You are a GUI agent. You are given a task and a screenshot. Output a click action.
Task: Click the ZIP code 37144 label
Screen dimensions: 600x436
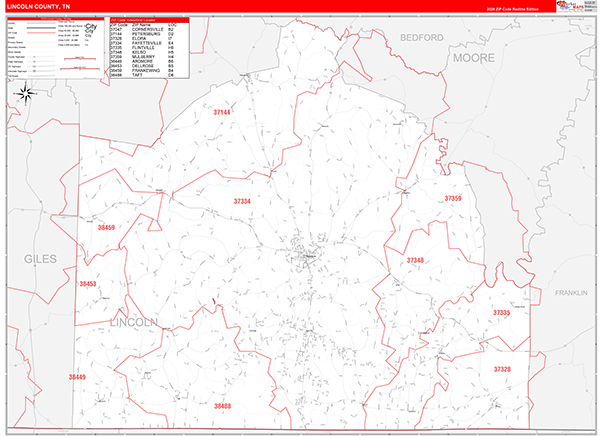coord(222,113)
